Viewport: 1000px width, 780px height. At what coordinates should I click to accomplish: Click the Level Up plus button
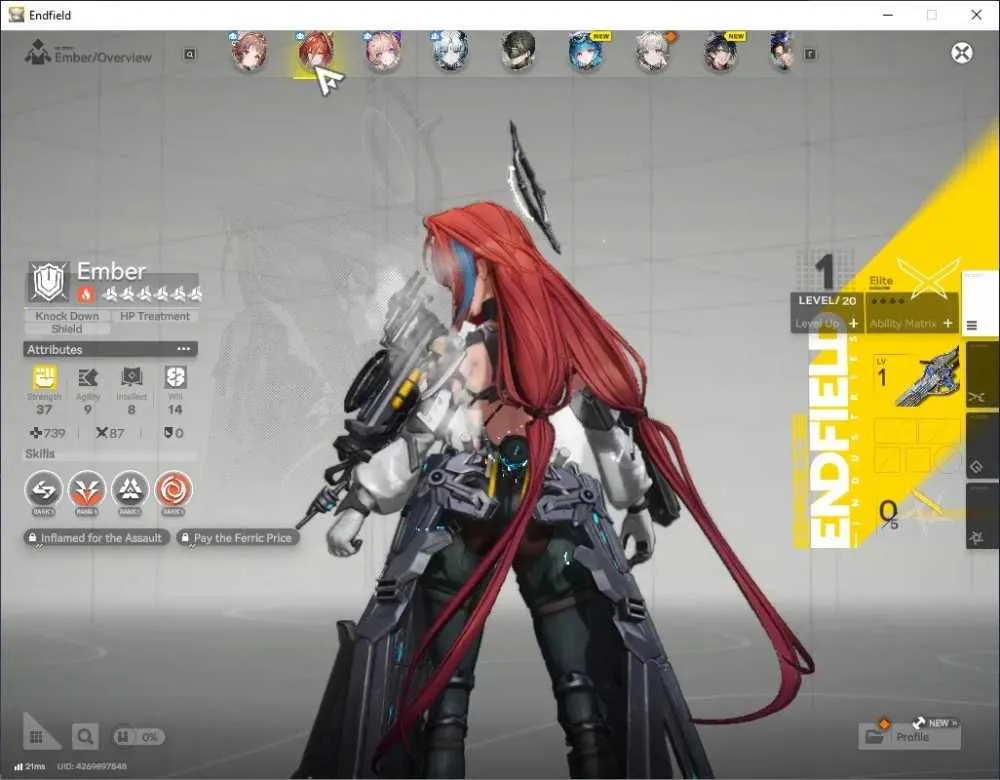pyautogui.click(x=853, y=323)
